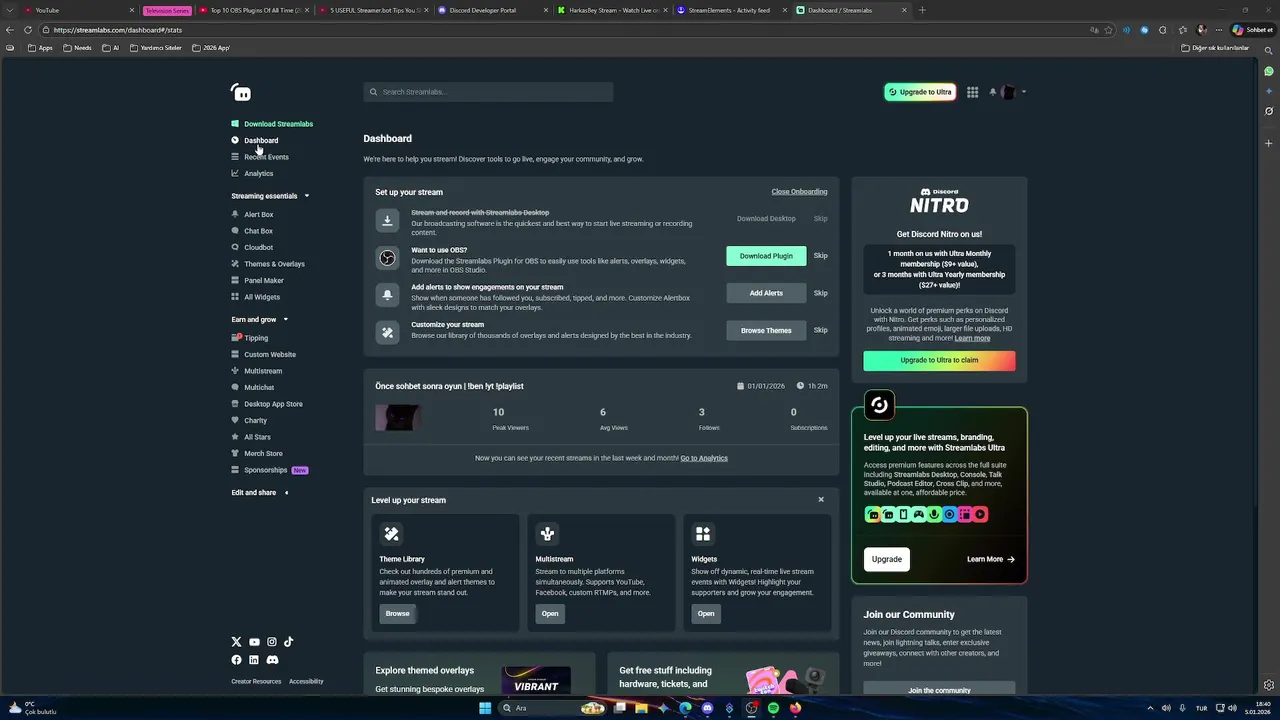Click the OBS icon next to Want to use OBS
Screen dimensions: 1280x720
click(387, 258)
